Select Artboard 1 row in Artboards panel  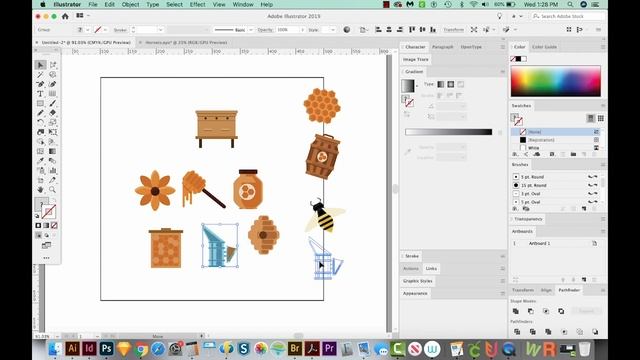[x=555, y=243]
